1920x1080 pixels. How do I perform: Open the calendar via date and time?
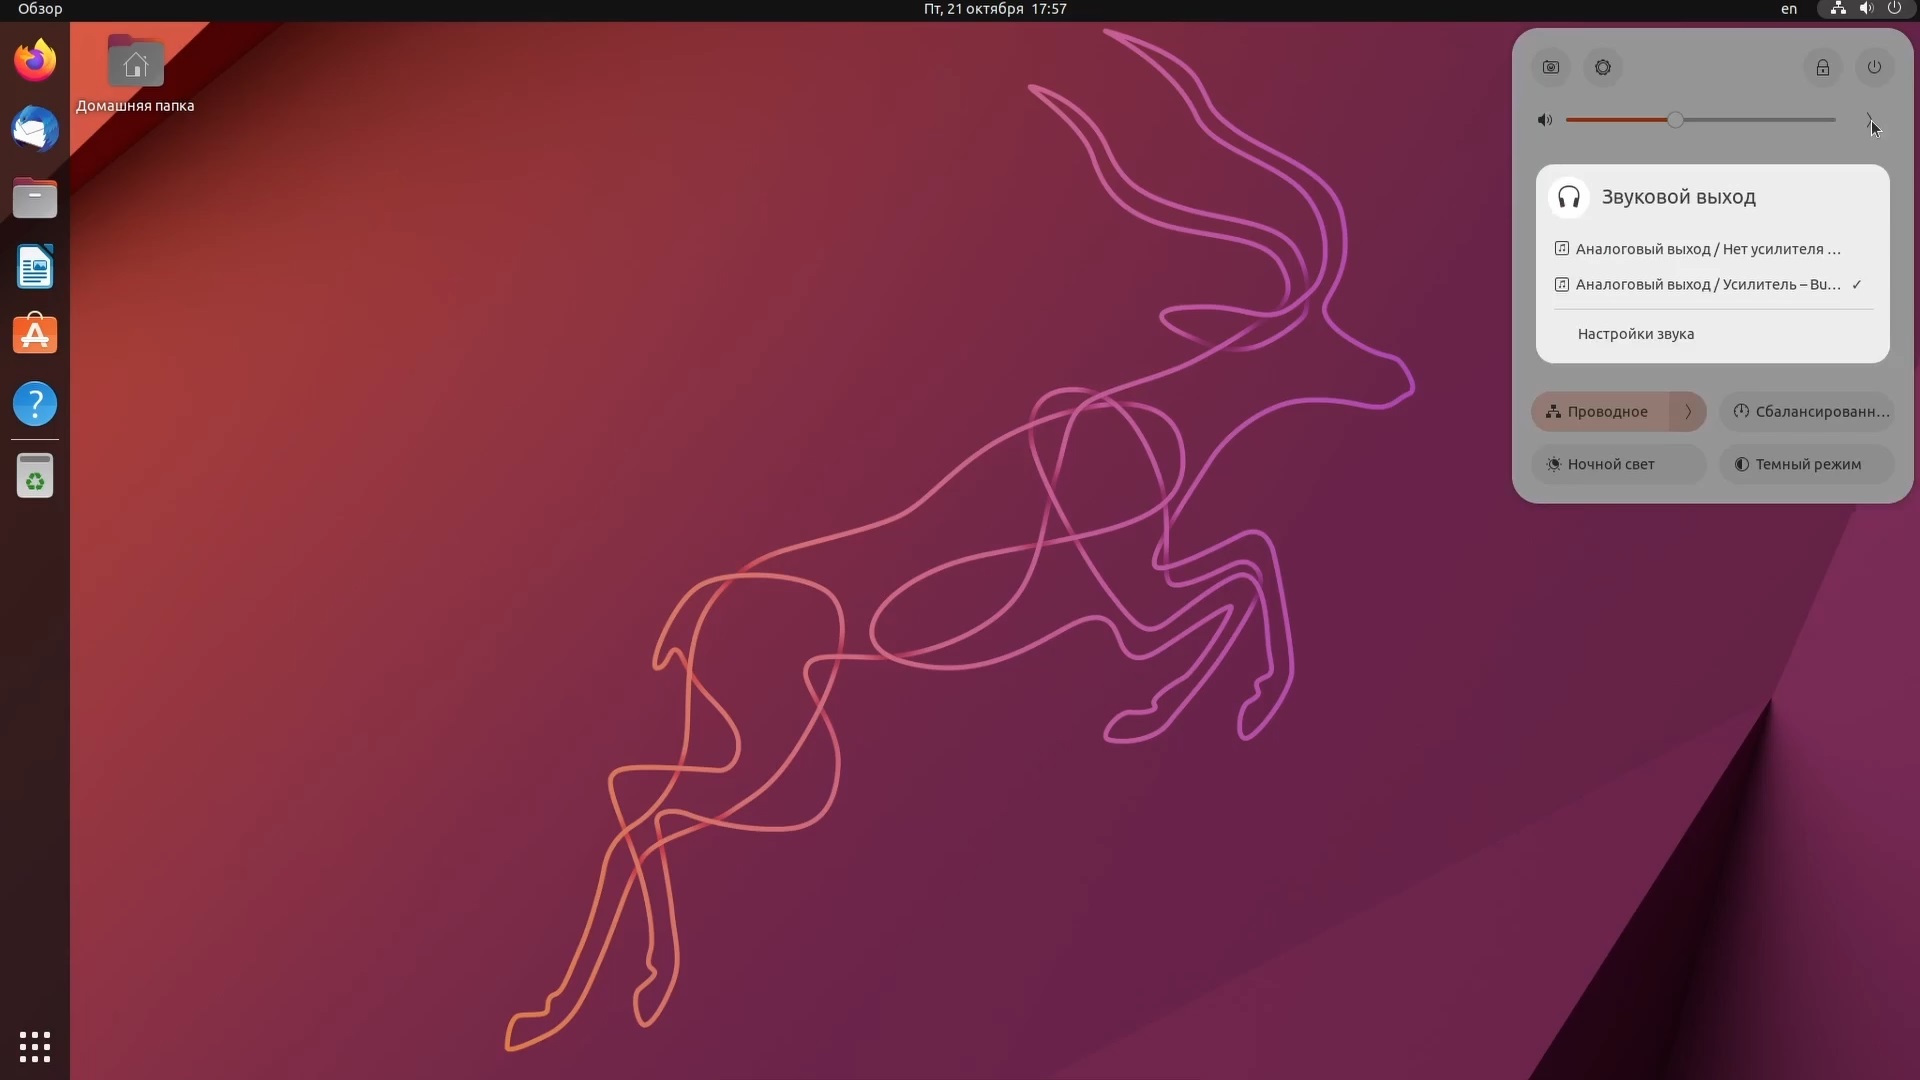[995, 9]
